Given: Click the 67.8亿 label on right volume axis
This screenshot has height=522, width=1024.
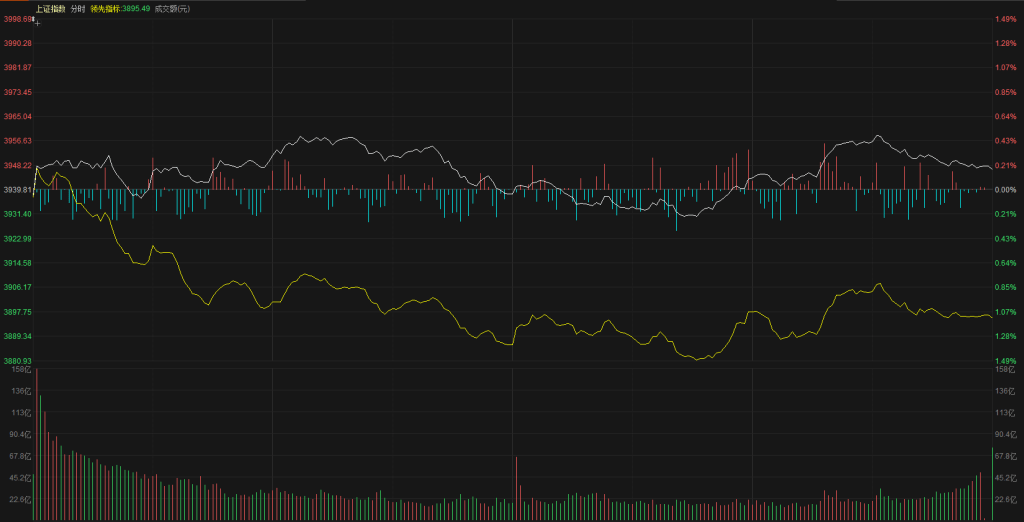Looking at the screenshot, I should (1004, 456).
